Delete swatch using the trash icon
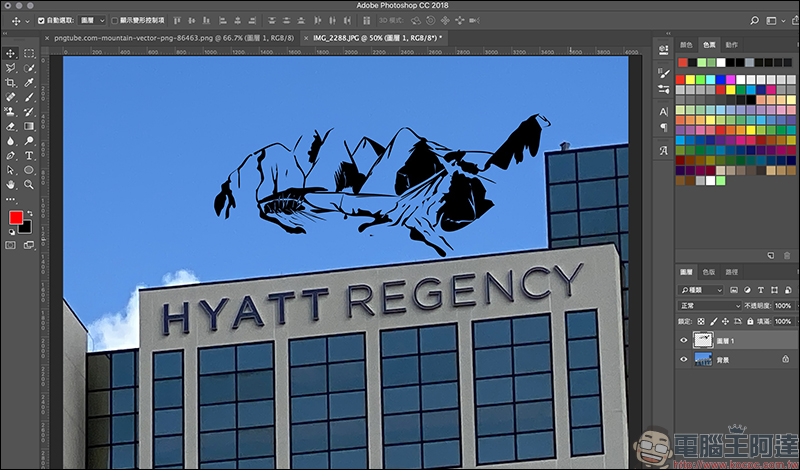This screenshot has width=800, height=470. (788, 256)
